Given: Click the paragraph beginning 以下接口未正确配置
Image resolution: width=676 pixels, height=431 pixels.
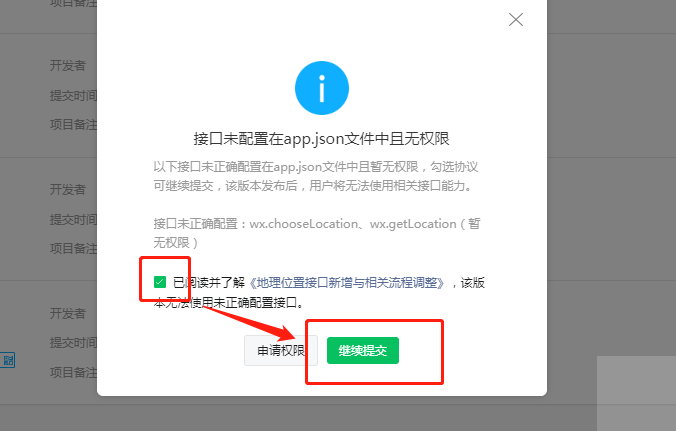Looking at the screenshot, I should (316, 176).
